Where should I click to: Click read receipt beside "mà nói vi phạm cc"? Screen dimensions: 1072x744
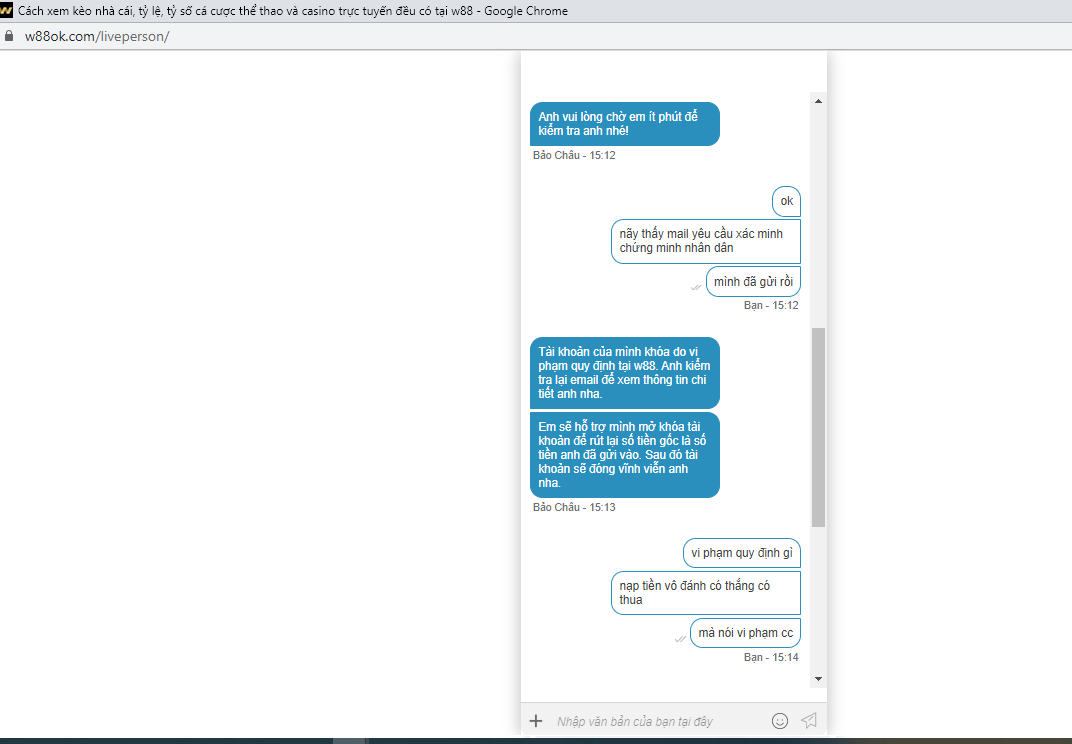[681, 638]
